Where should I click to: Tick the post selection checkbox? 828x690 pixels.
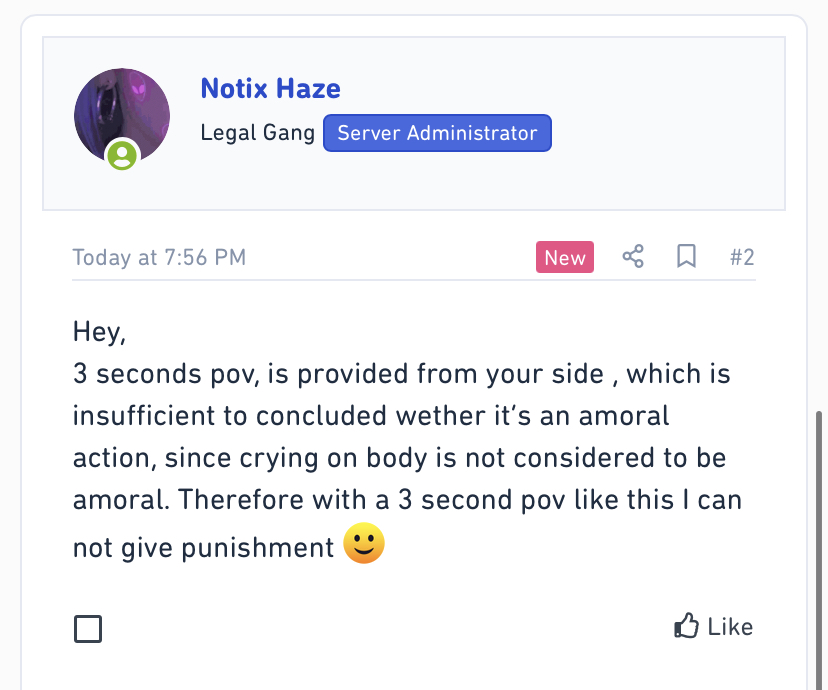[88, 629]
